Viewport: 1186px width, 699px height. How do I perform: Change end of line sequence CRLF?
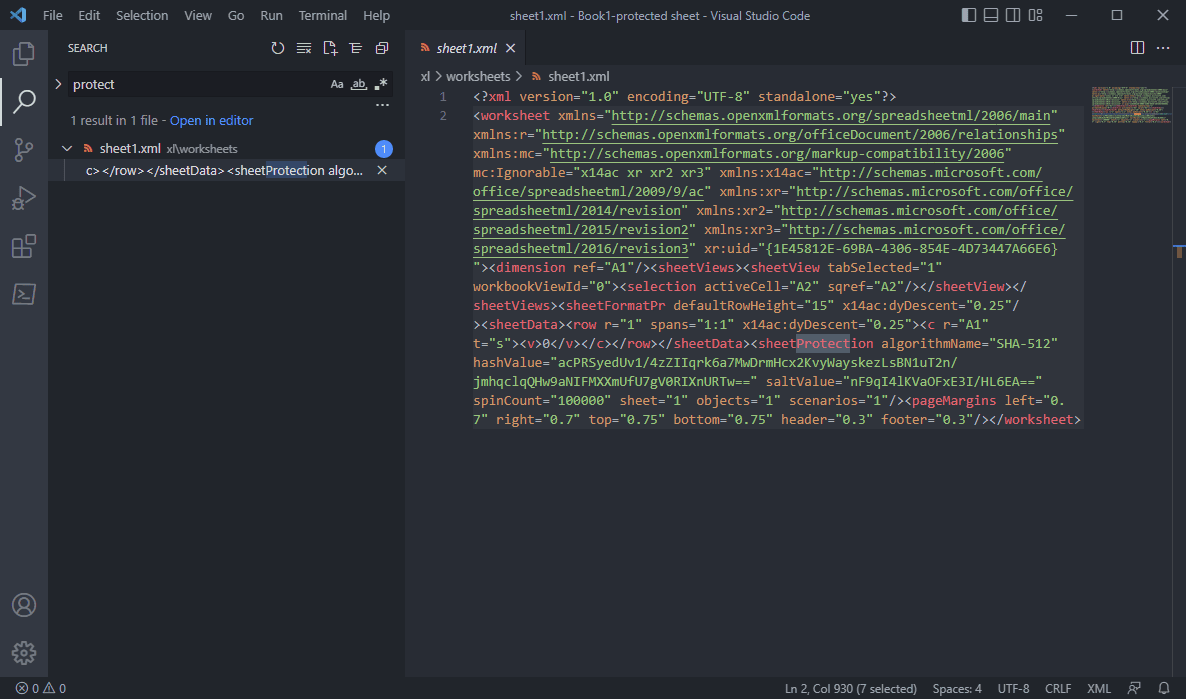1057,688
